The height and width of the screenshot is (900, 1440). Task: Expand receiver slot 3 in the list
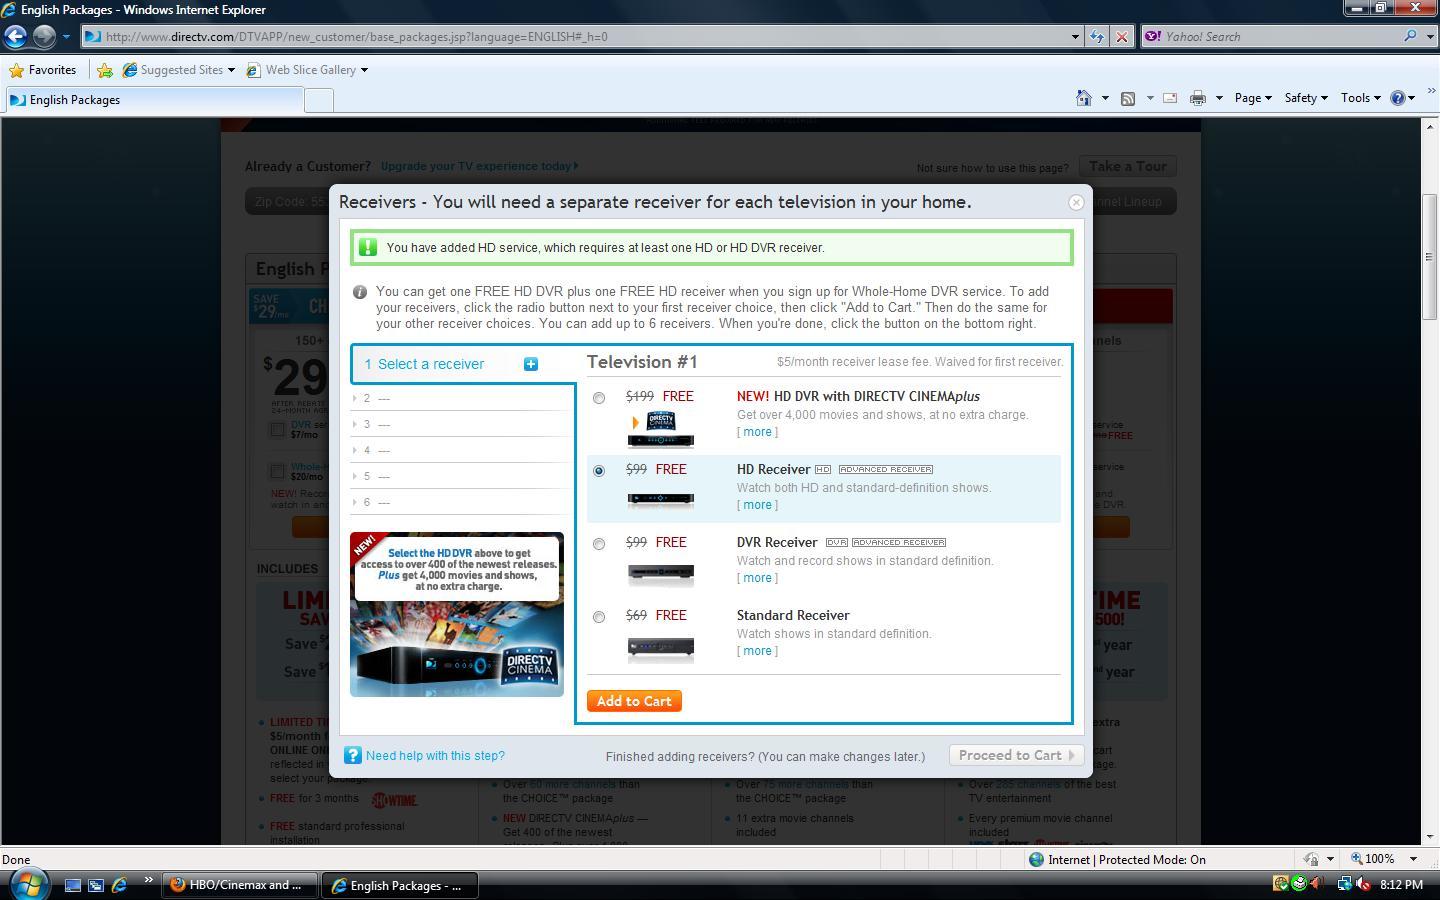point(462,424)
